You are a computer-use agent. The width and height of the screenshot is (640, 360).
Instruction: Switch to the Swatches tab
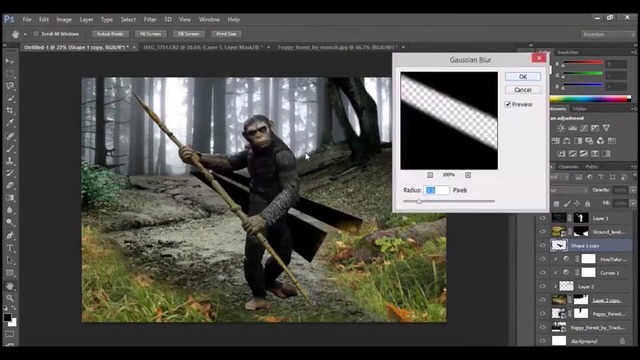568,52
